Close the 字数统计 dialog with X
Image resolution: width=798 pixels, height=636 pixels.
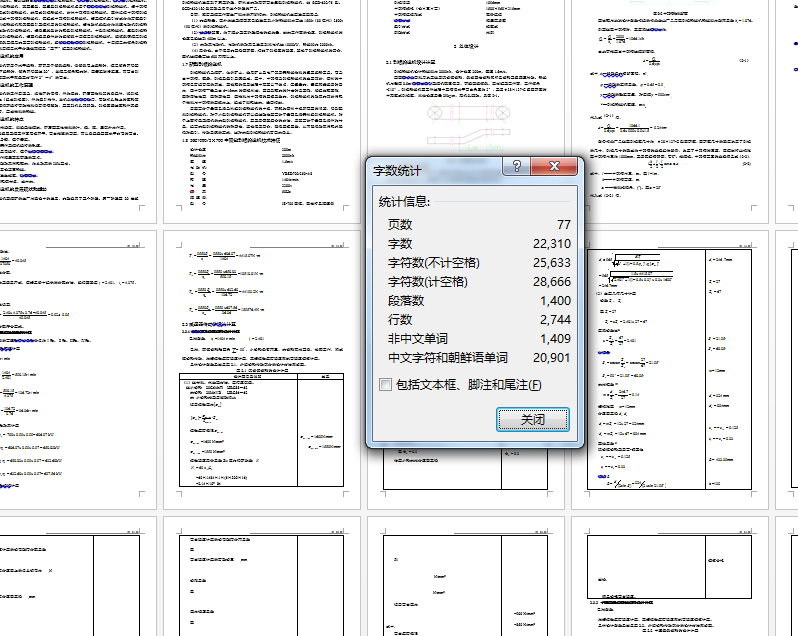click(554, 166)
